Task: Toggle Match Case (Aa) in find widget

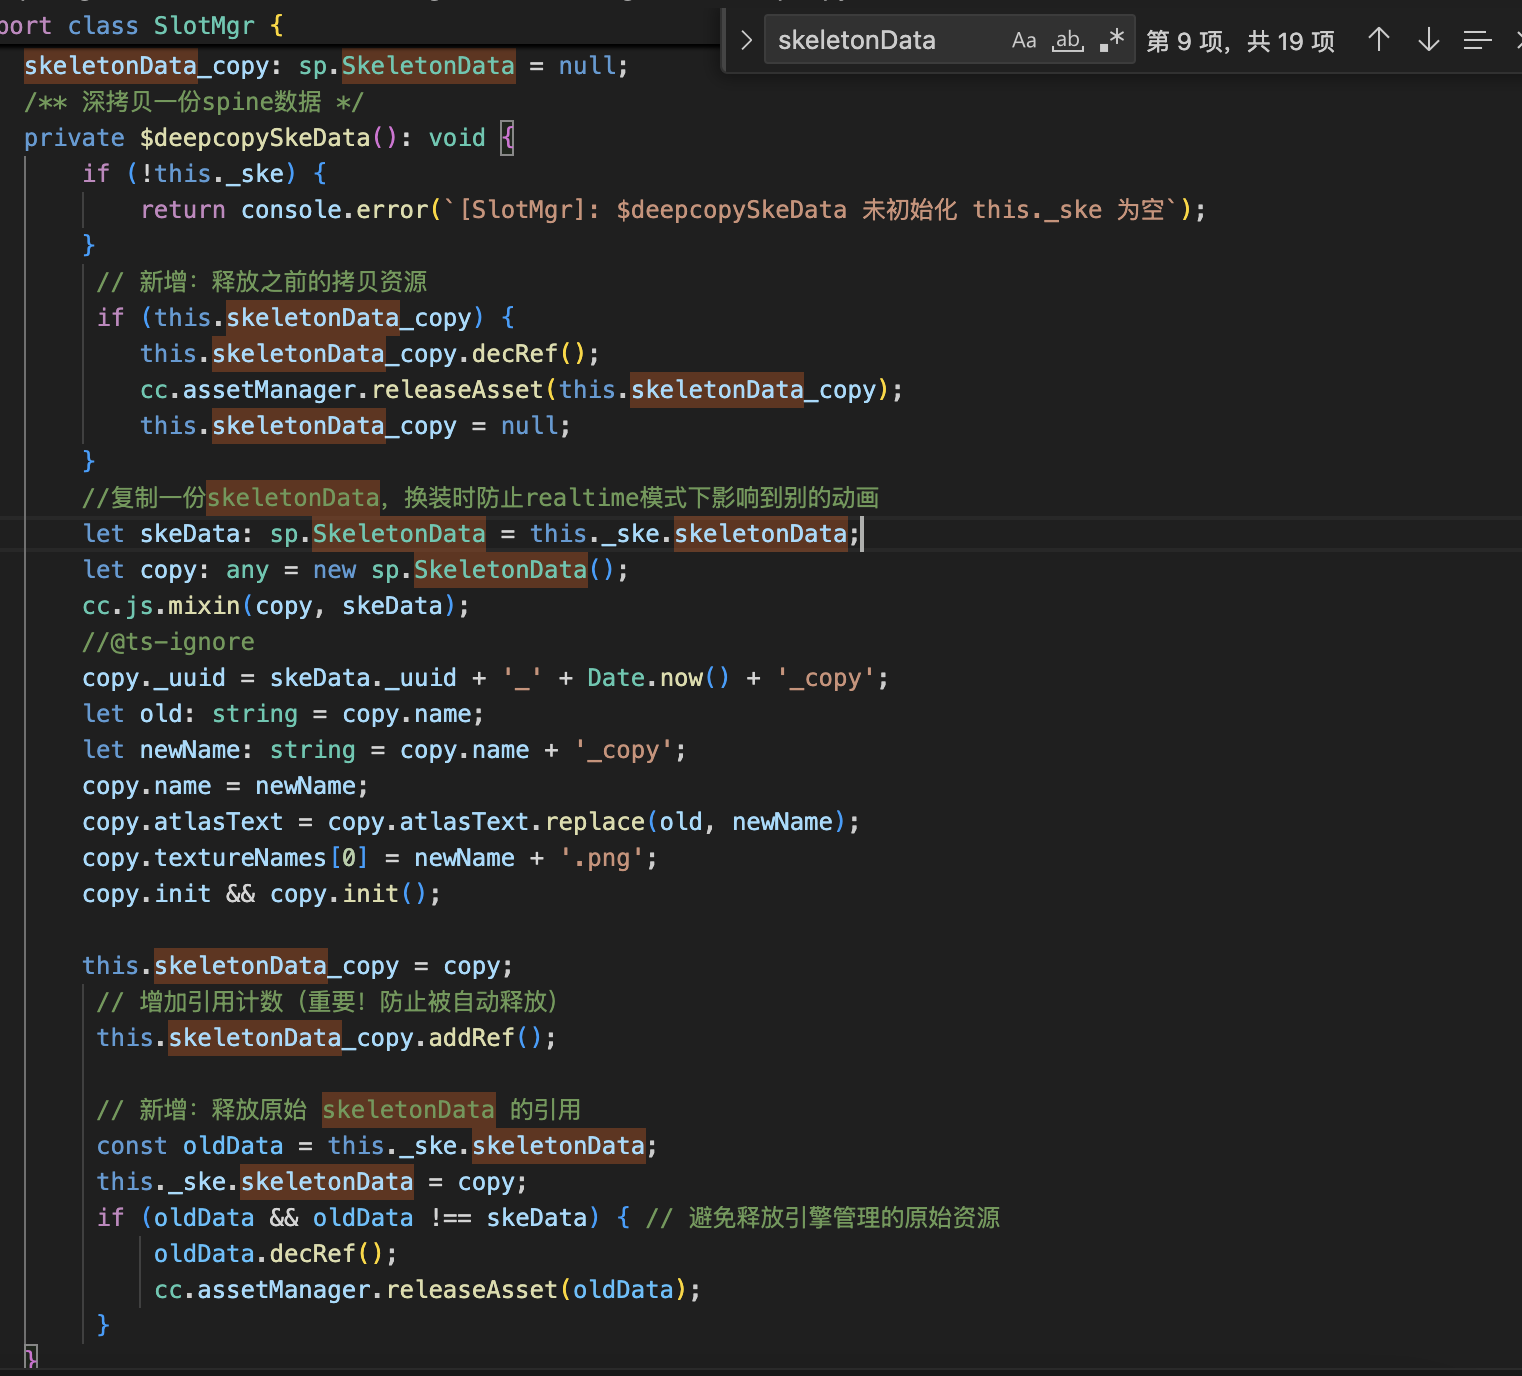Action: tap(1024, 40)
